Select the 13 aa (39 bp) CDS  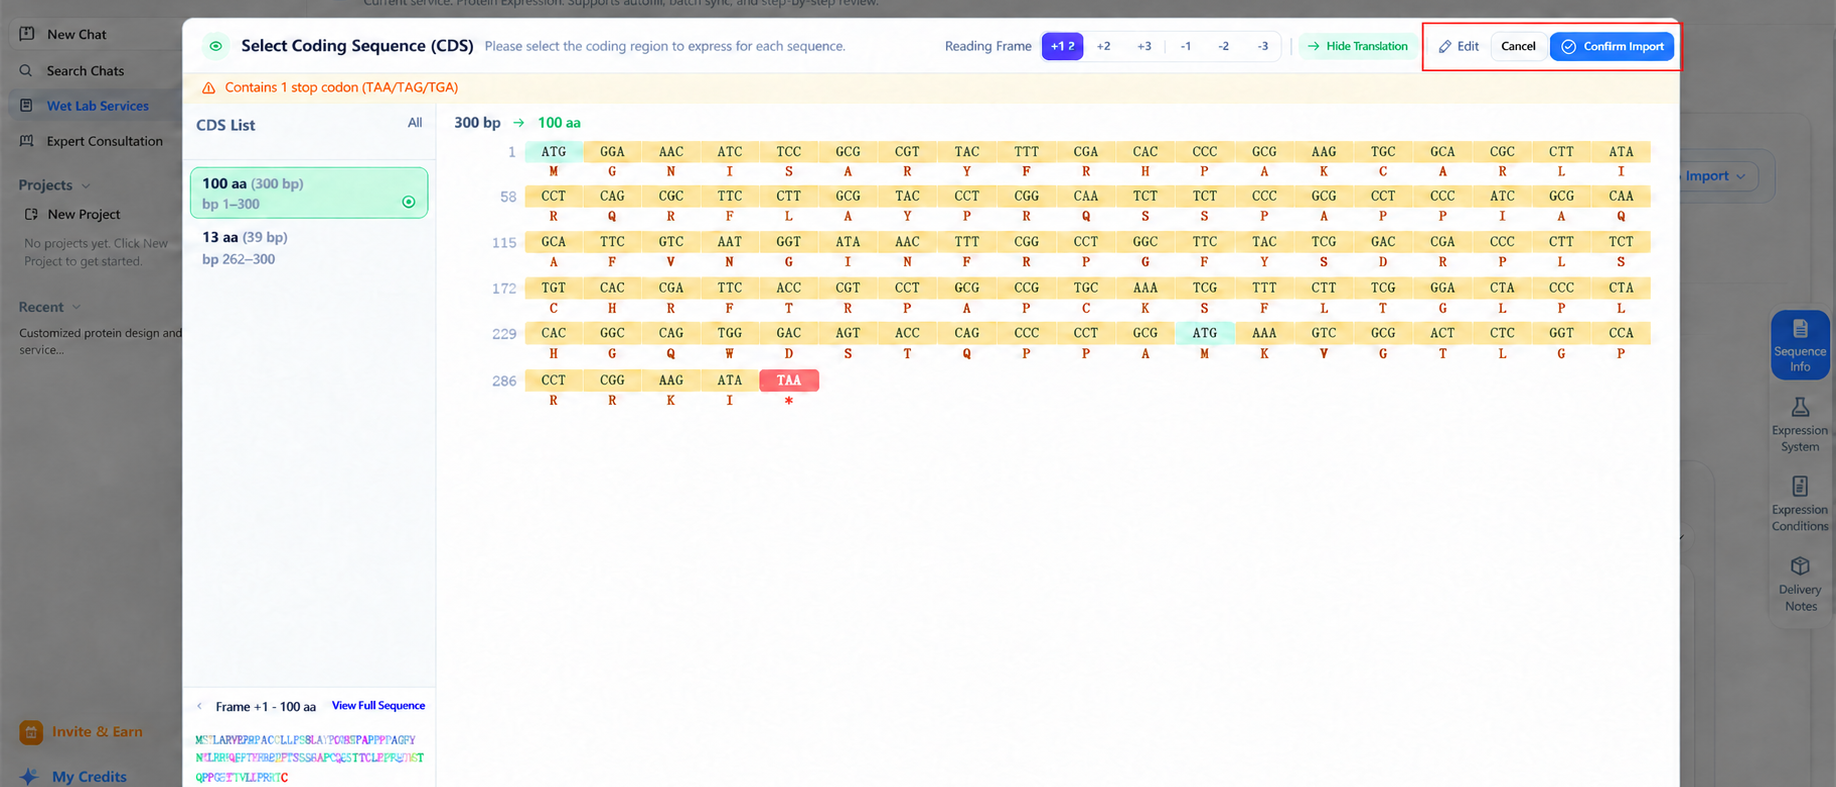point(309,248)
